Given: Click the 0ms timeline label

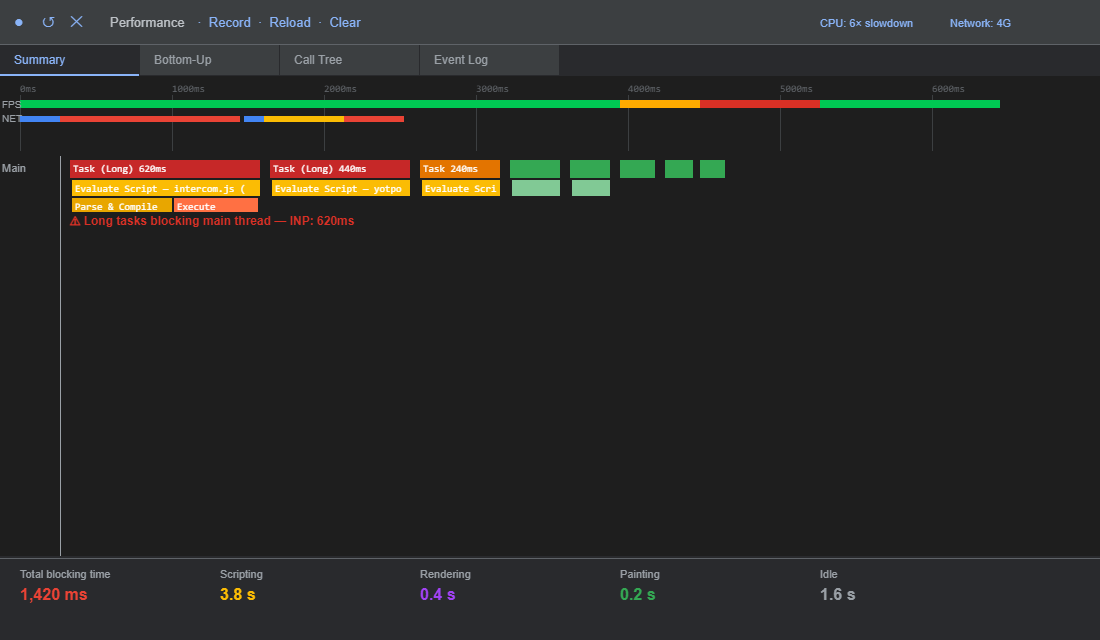Looking at the screenshot, I should tap(28, 89).
